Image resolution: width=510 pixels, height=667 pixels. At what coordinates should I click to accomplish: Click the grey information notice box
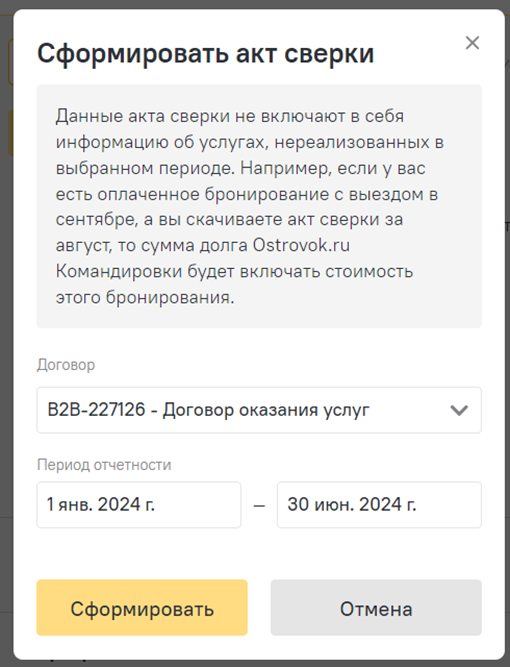[259, 206]
